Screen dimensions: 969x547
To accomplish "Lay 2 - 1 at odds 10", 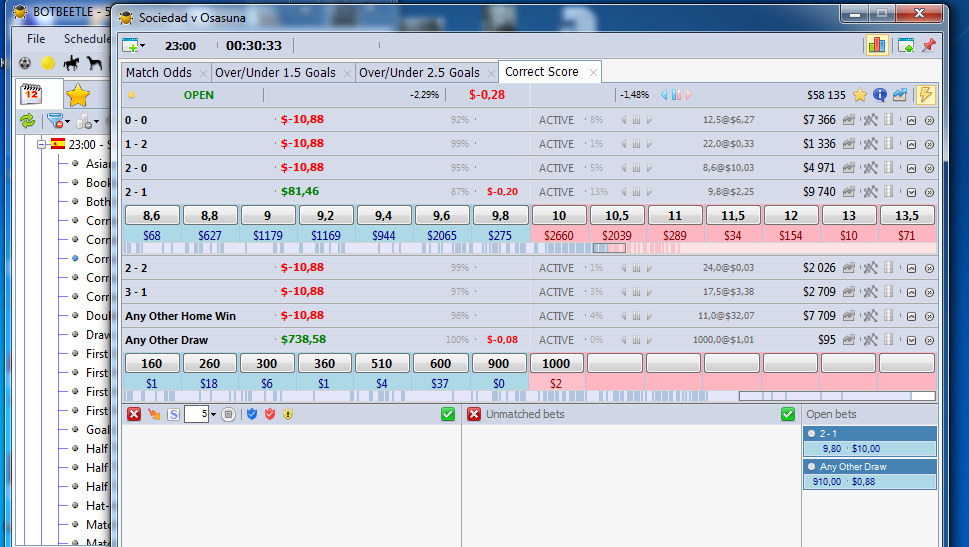I will (x=559, y=216).
